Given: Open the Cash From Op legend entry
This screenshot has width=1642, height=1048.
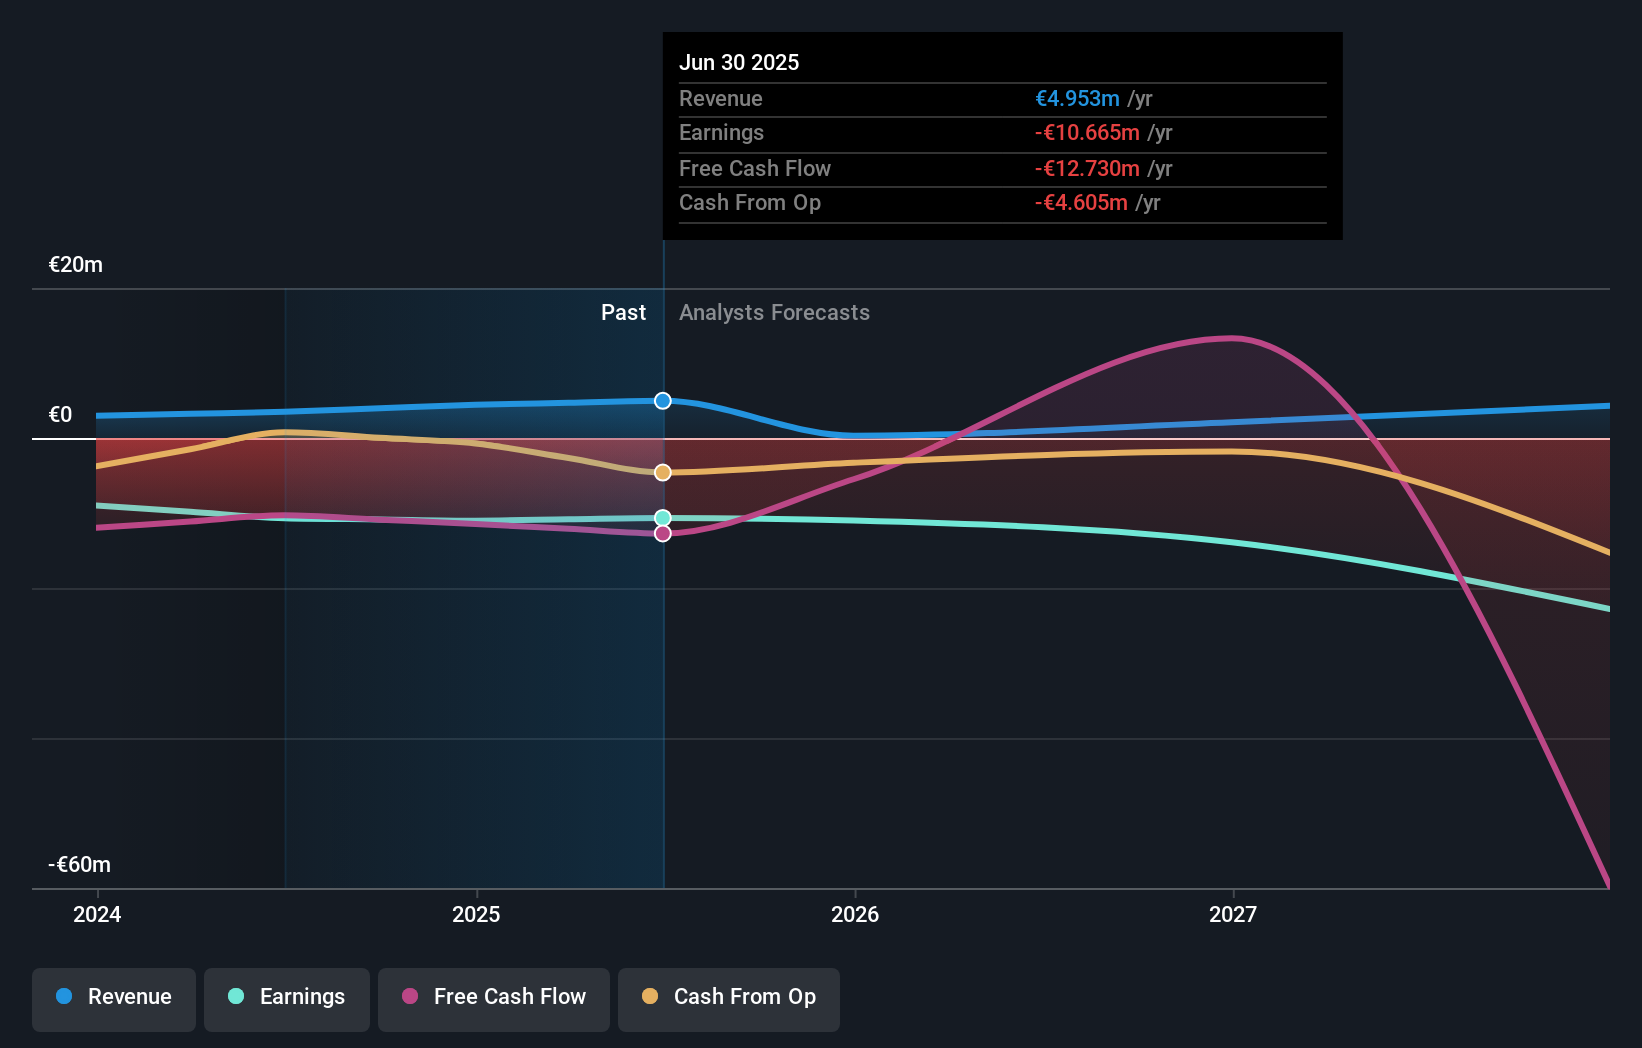Looking at the screenshot, I should click(728, 997).
